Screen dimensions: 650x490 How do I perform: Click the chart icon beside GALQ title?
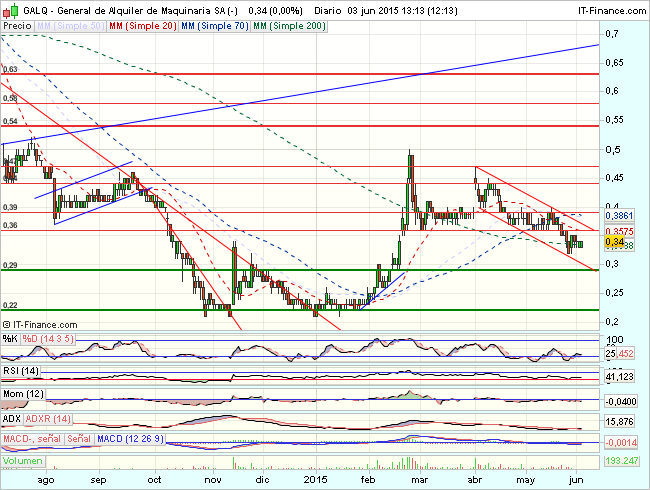pyautogui.click(x=7, y=7)
